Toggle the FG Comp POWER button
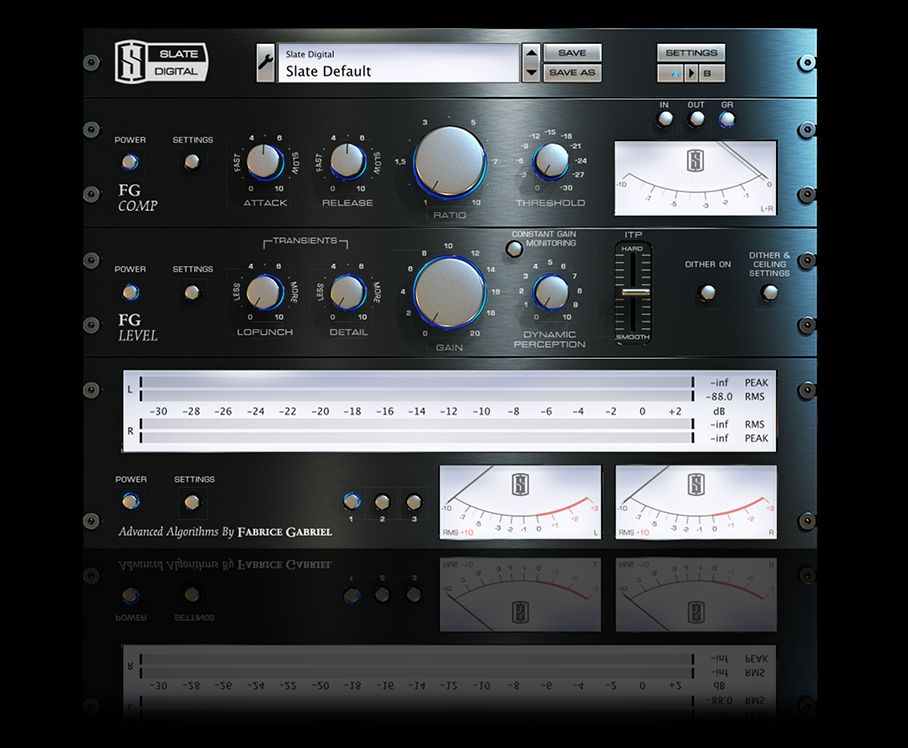 tap(131, 160)
